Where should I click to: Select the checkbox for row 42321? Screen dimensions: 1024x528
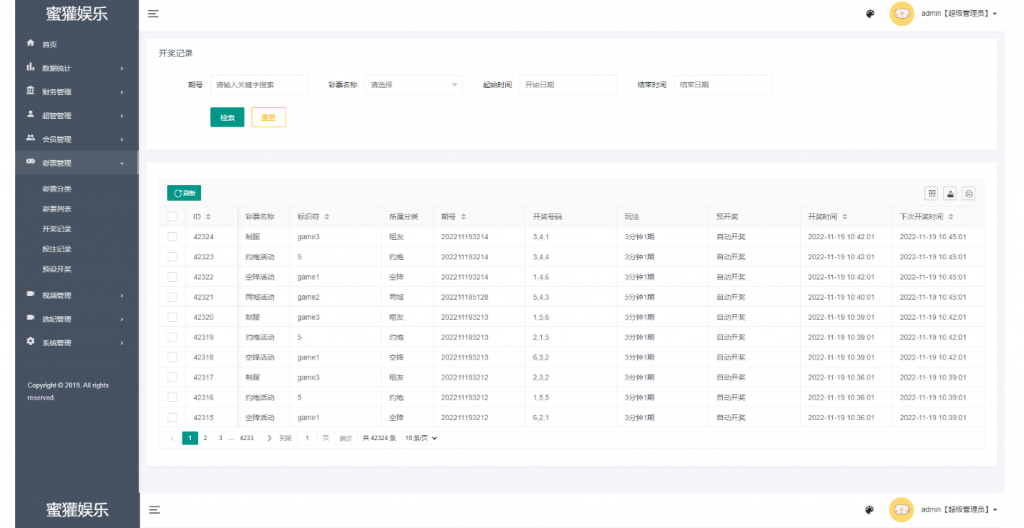click(x=173, y=297)
